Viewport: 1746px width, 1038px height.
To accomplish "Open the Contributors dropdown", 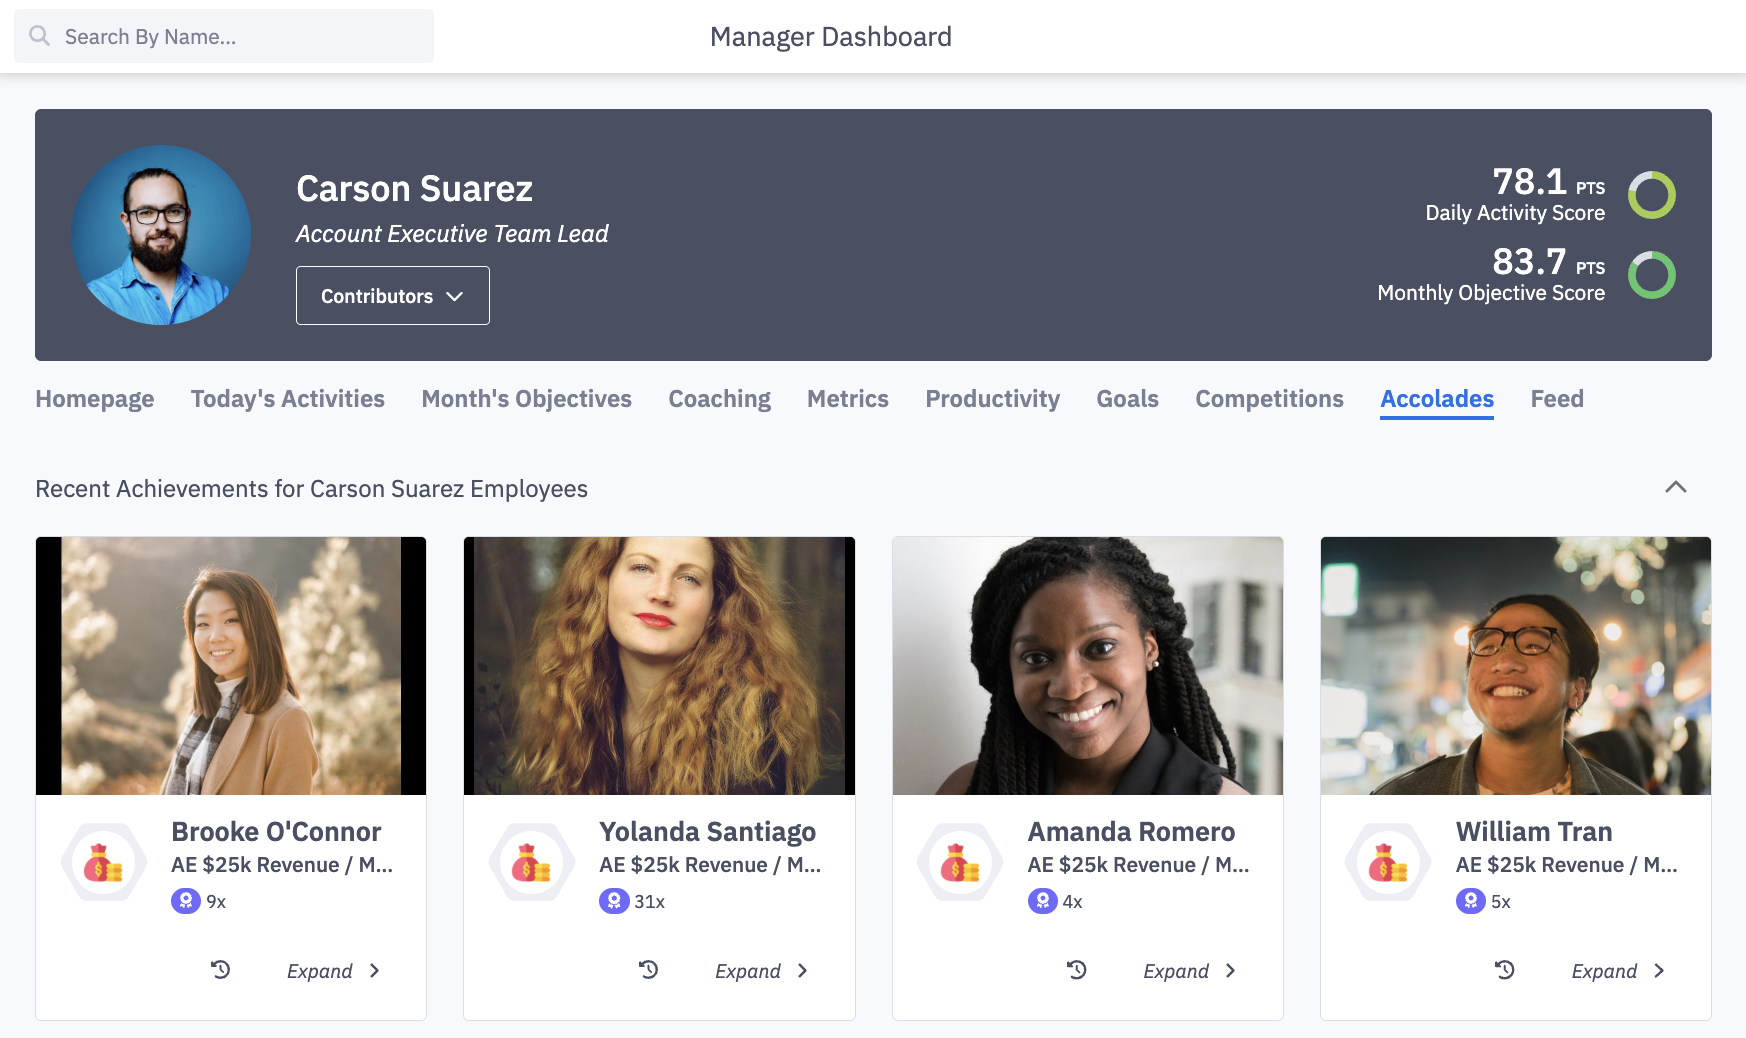I will point(392,296).
